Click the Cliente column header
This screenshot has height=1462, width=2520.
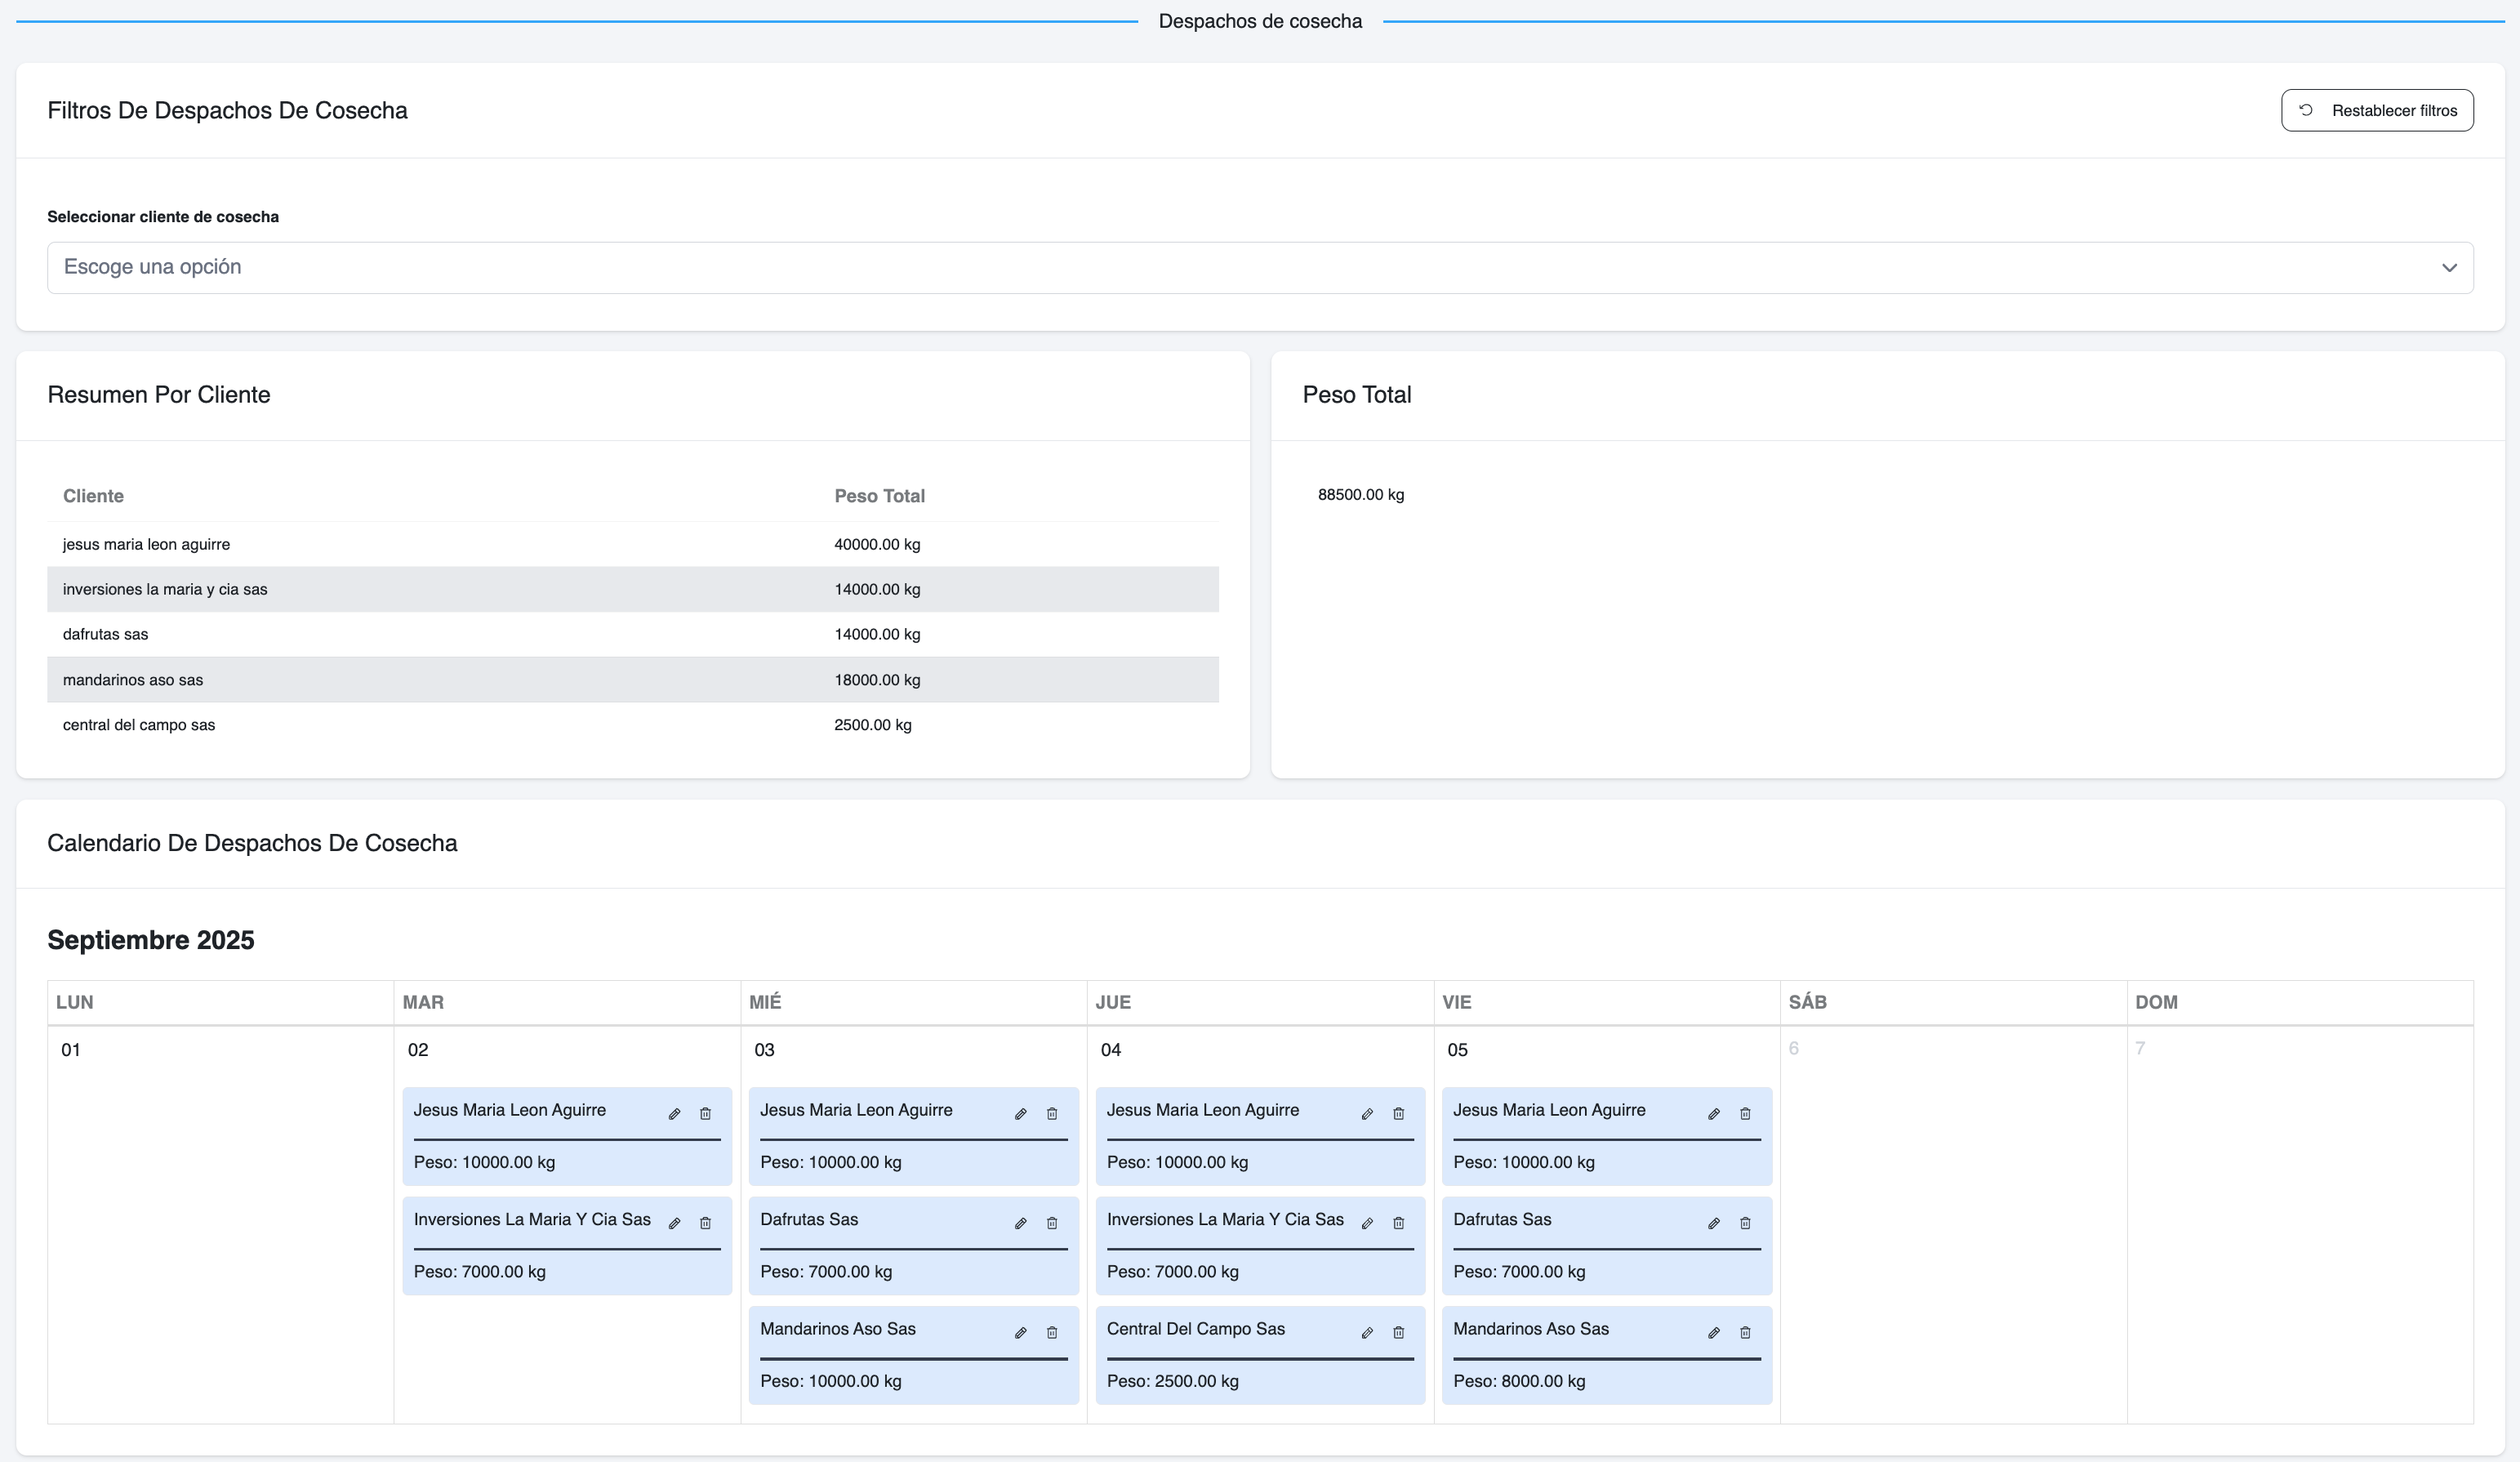coord(93,496)
